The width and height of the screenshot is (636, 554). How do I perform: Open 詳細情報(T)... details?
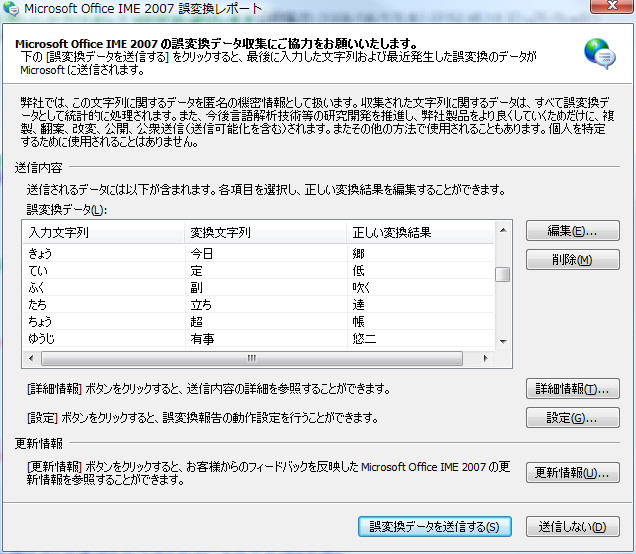click(573, 389)
